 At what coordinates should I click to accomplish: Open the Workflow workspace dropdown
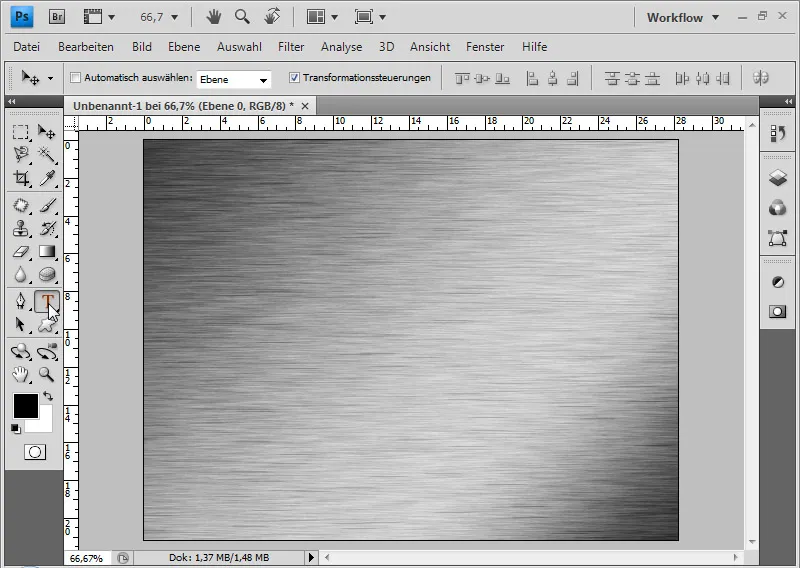point(683,17)
